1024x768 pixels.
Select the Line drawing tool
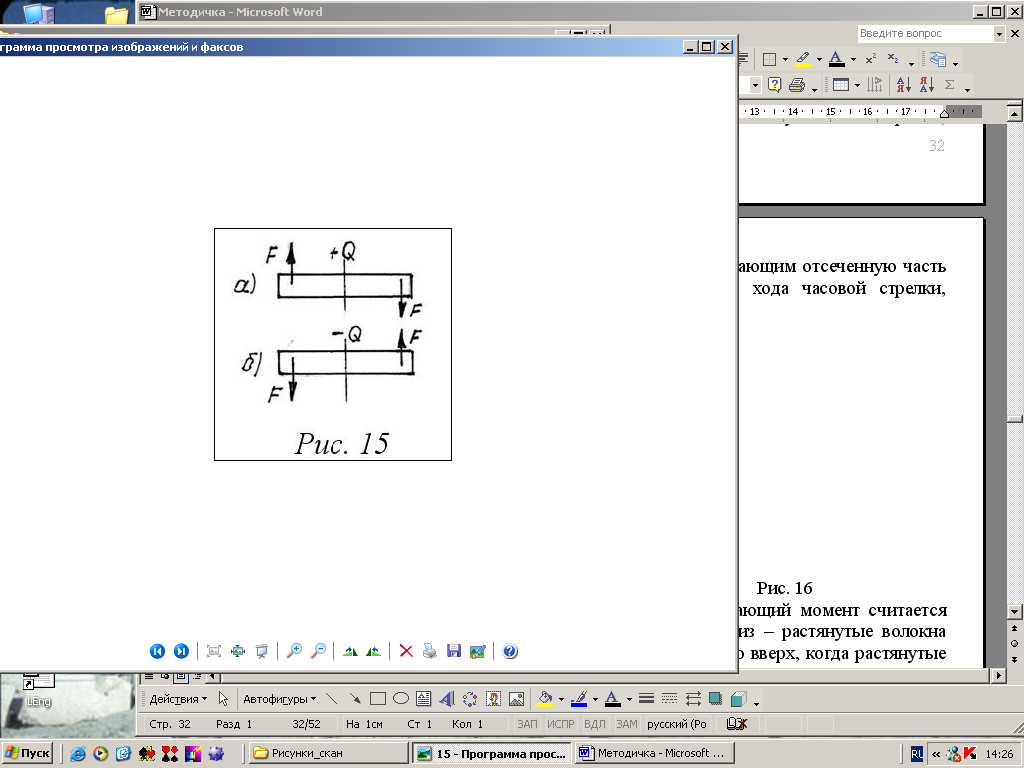pos(332,699)
